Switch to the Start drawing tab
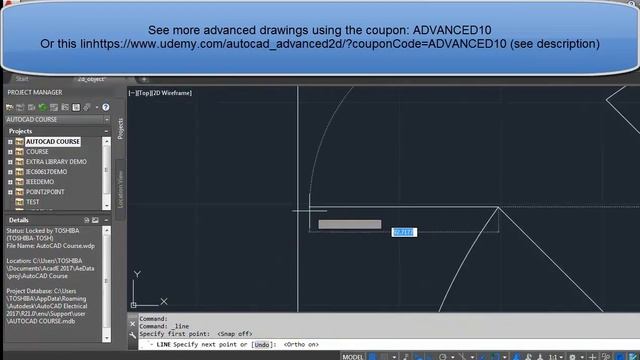The width and height of the screenshot is (640, 360). click(x=22, y=79)
